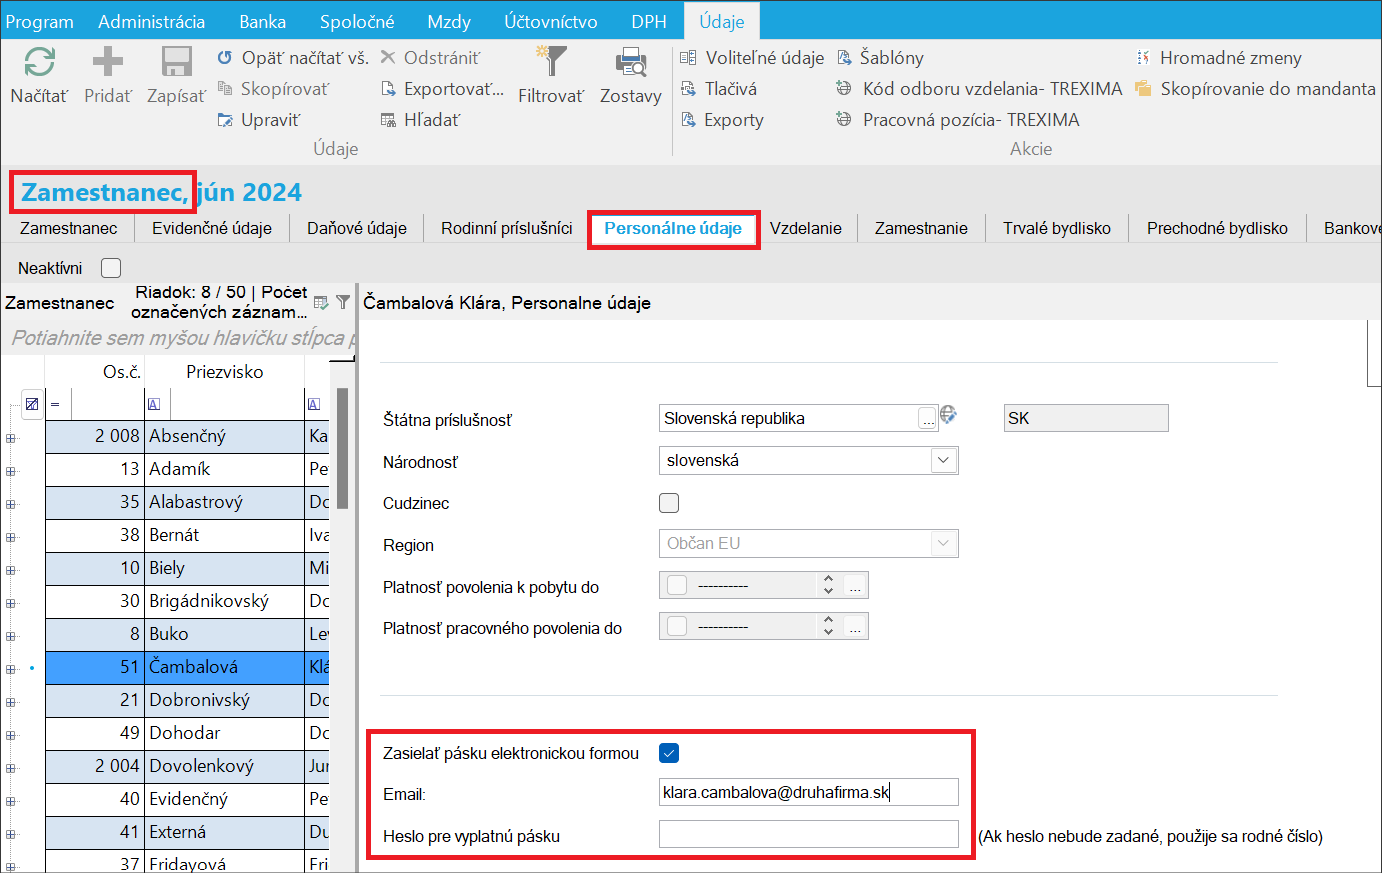Expand the row of Čambalová
The height and width of the screenshot is (873, 1382).
(11, 669)
